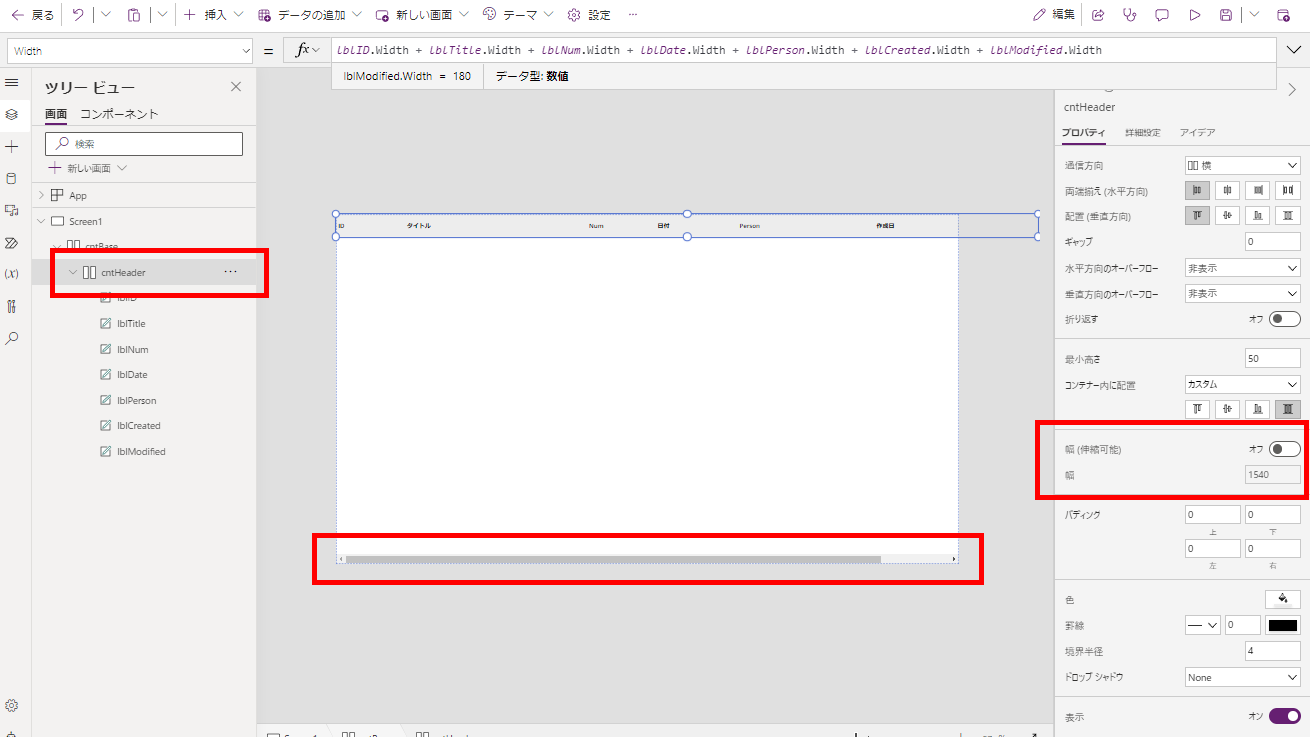This screenshot has height=737, width=1310.
Task: Open the 垂直方向のオーバーフロー dropdown
Action: click(1241, 292)
